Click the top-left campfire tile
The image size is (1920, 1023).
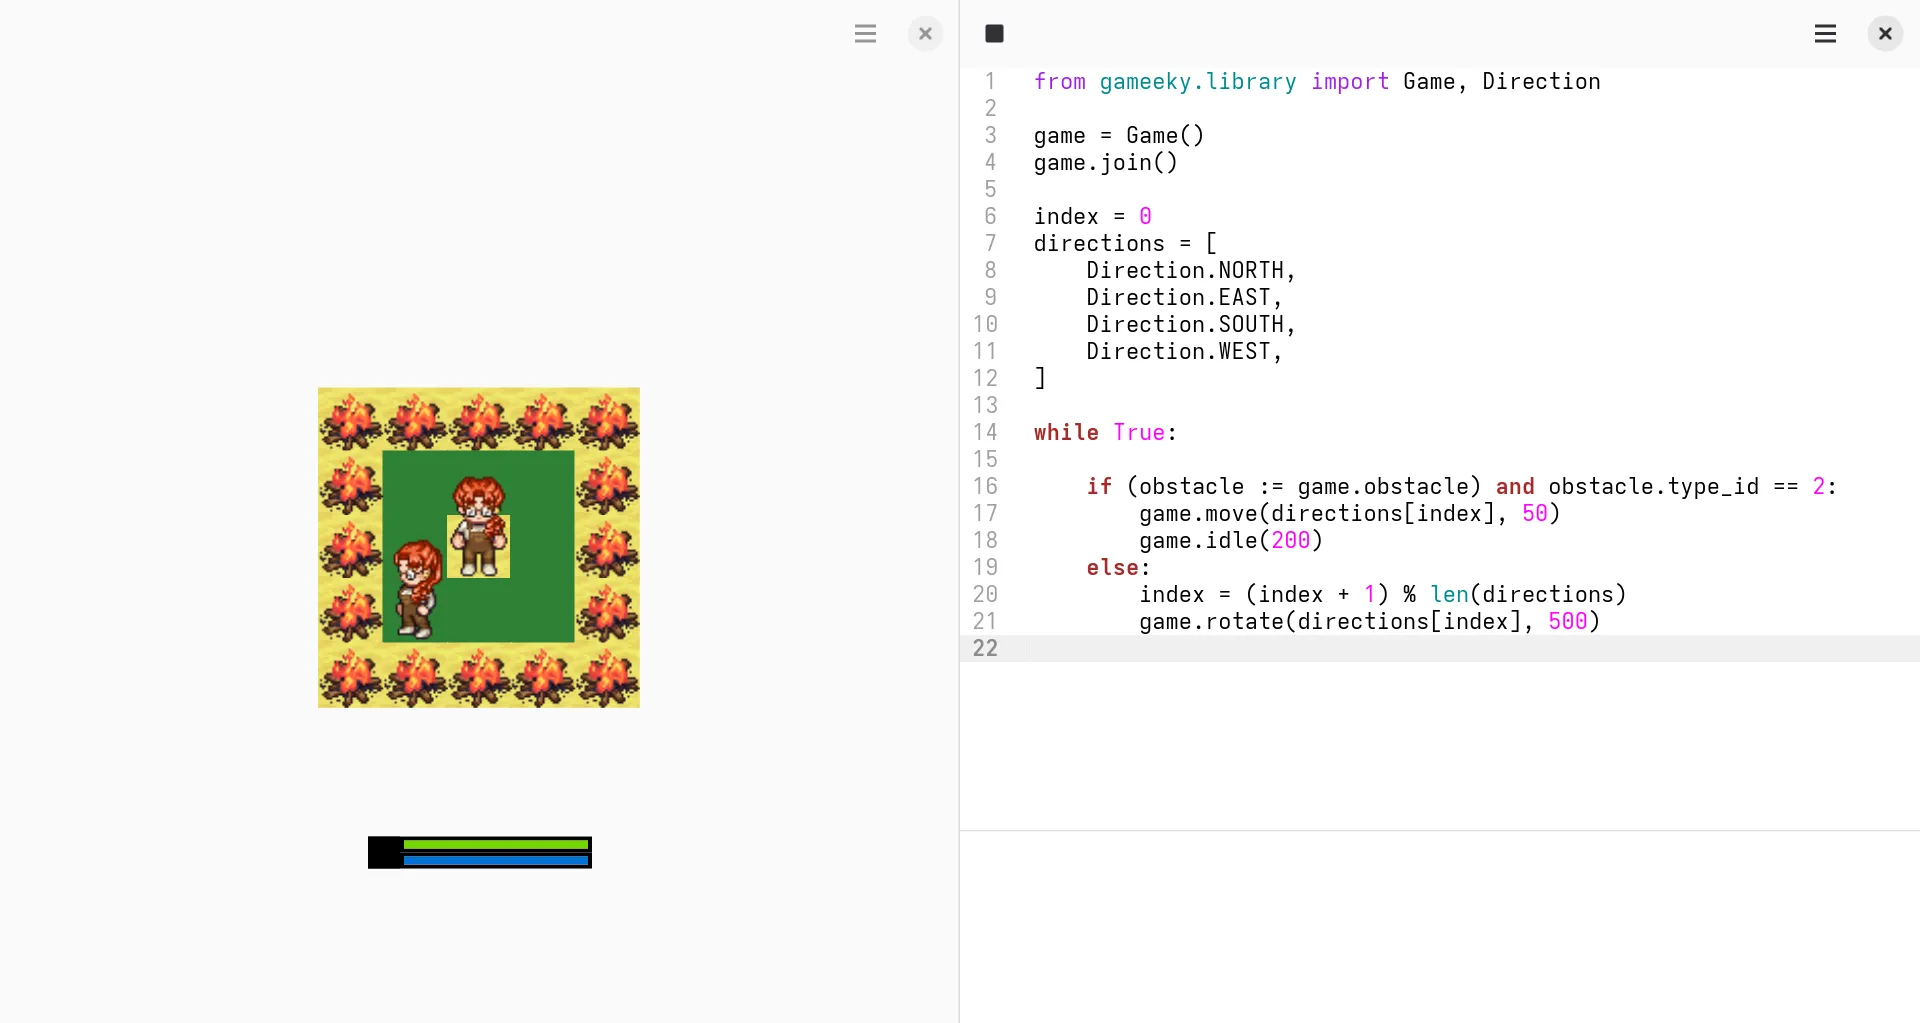click(x=350, y=419)
